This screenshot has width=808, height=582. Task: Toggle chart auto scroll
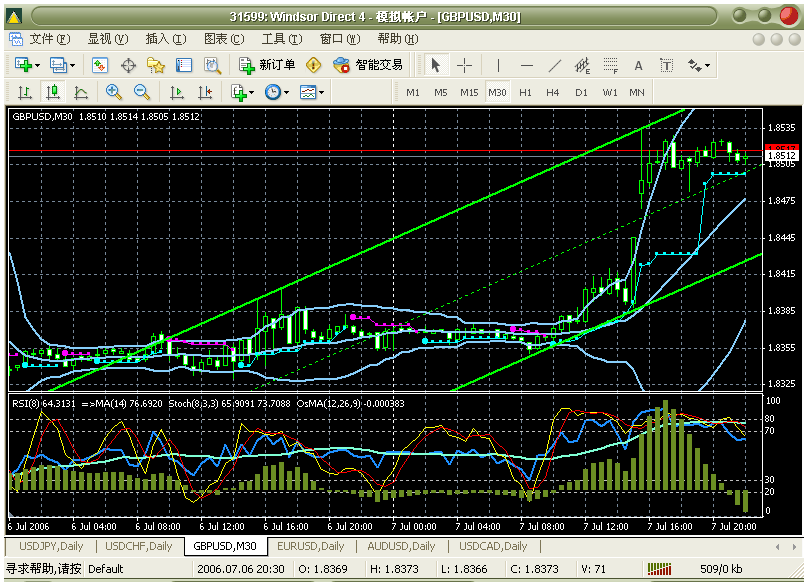[x=177, y=92]
